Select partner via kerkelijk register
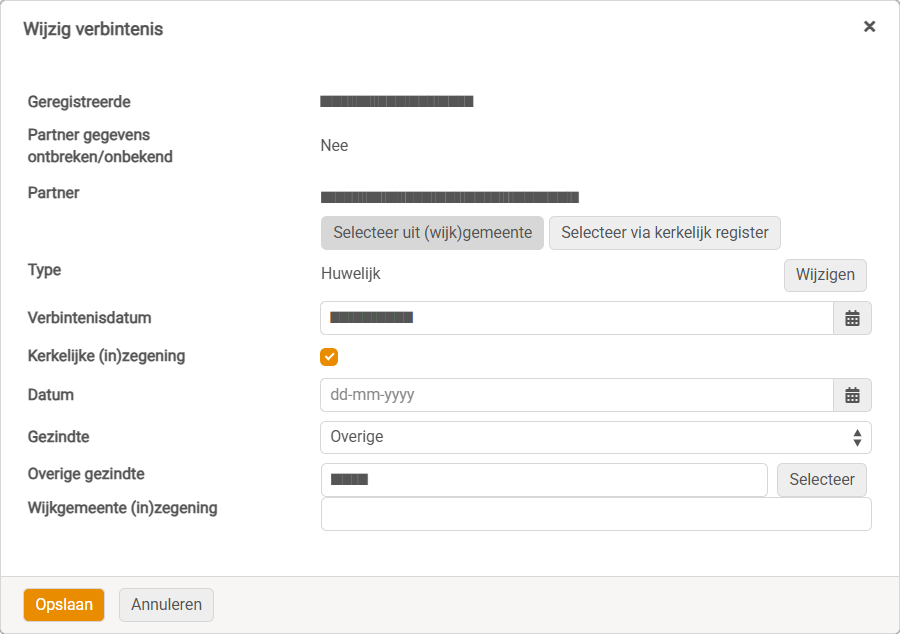900x634 pixels. point(665,233)
